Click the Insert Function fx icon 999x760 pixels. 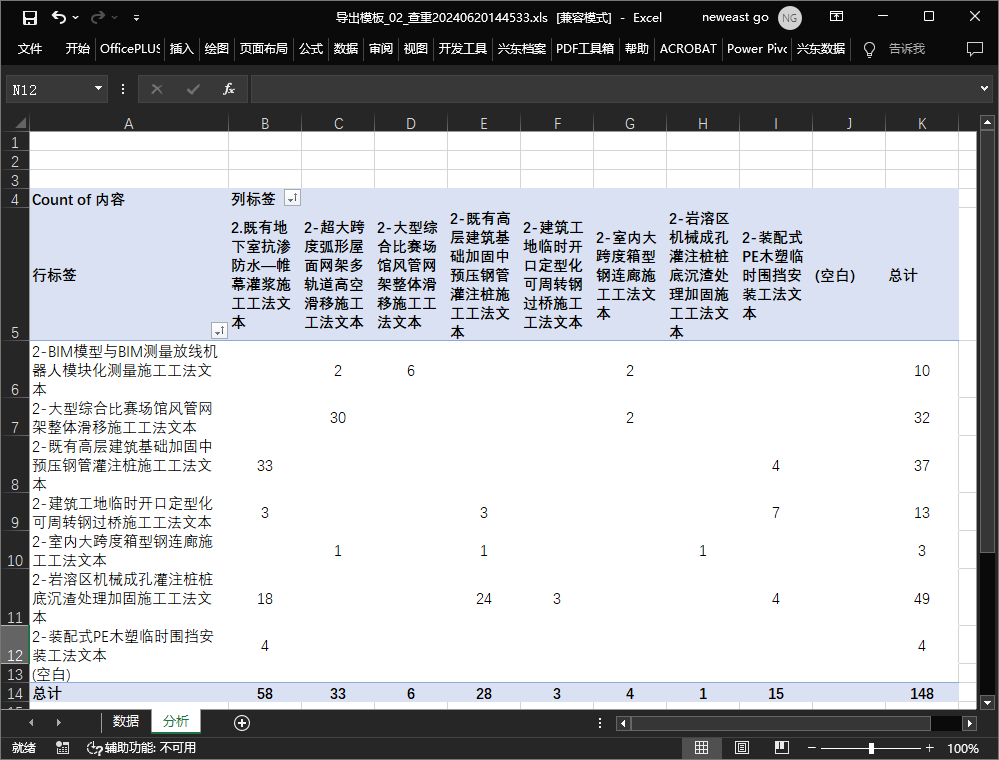228,89
